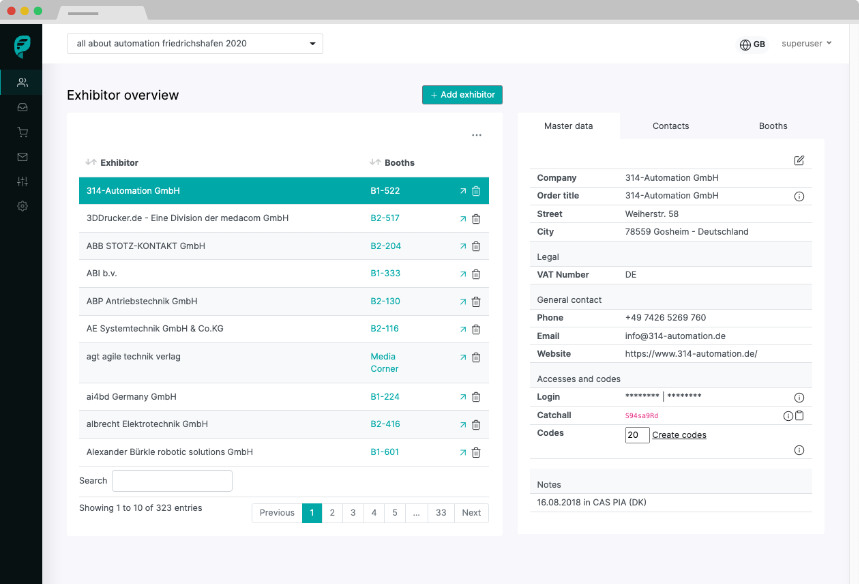Select the ai4bd Germany GmbH row name
The height and width of the screenshot is (584, 859).
(131, 397)
